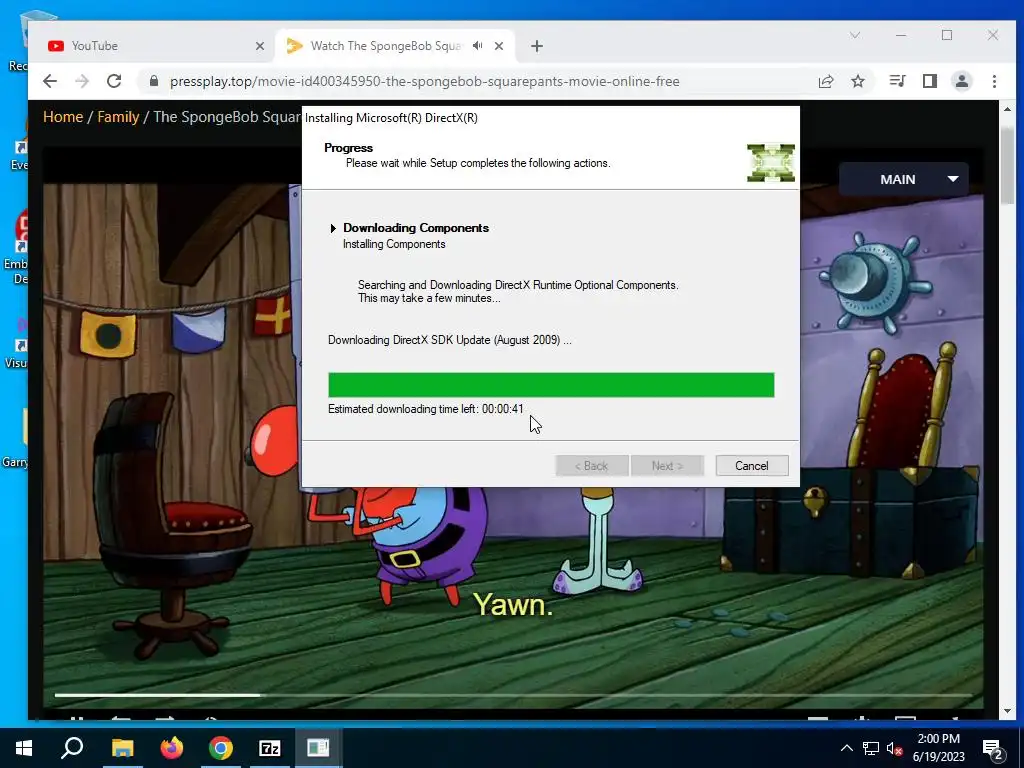Close the YouTube tab
Image resolution: width=1024 pixels, height=768 pixels.
click(260, 46)
